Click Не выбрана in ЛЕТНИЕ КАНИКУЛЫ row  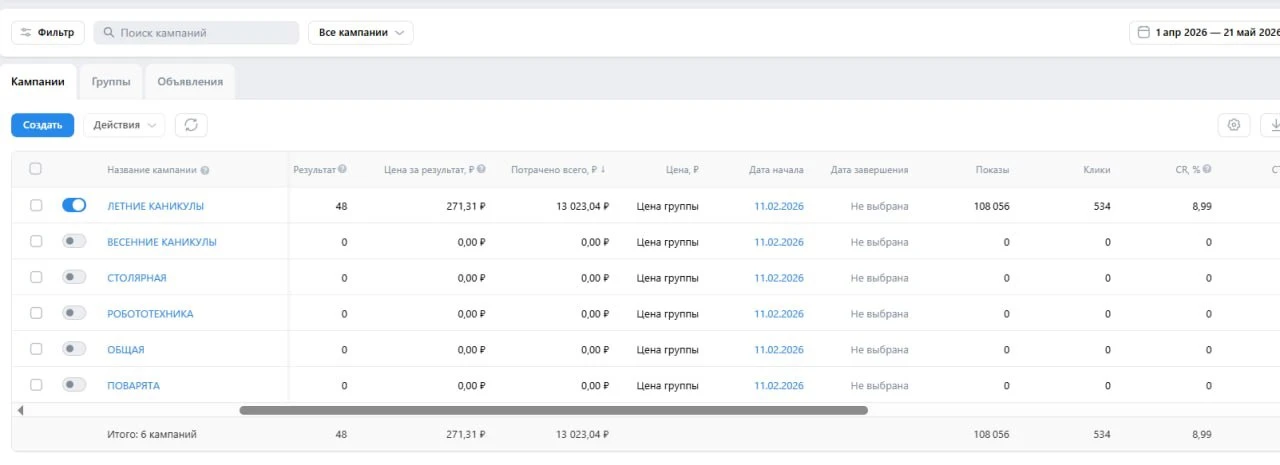(880, 206)
